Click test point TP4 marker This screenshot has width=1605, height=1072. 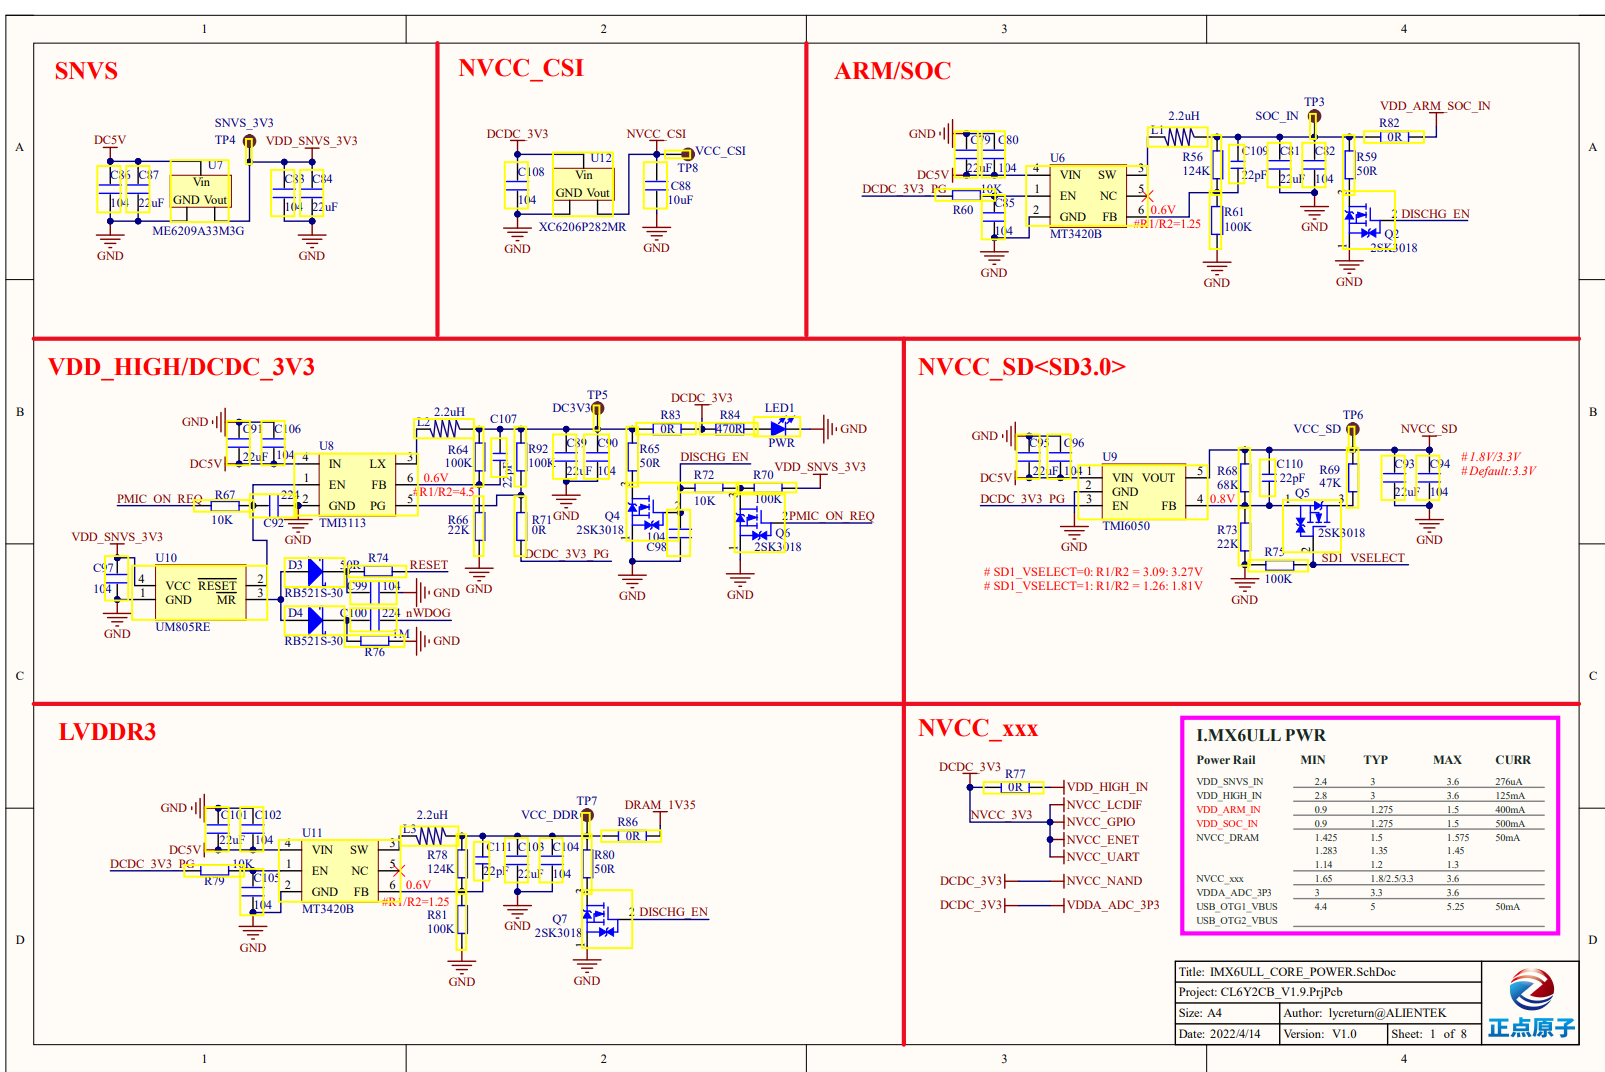(x=249, y=142)
